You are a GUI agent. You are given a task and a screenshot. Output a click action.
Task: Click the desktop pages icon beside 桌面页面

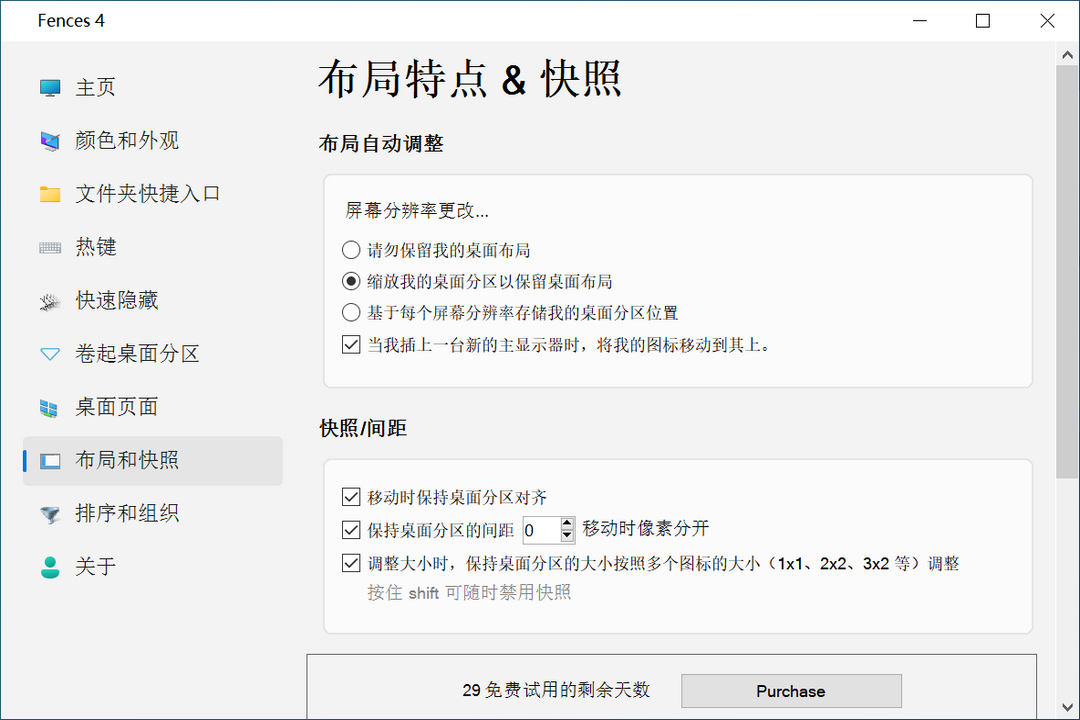(x=49, y=407)
